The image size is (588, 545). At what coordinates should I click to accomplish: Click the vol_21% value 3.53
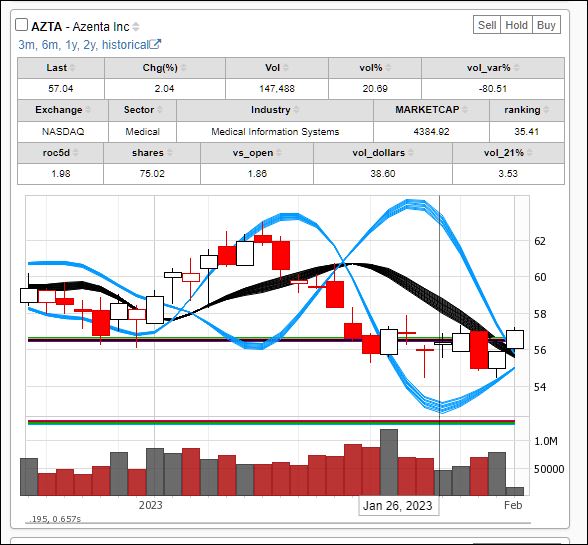coord(508,174)
